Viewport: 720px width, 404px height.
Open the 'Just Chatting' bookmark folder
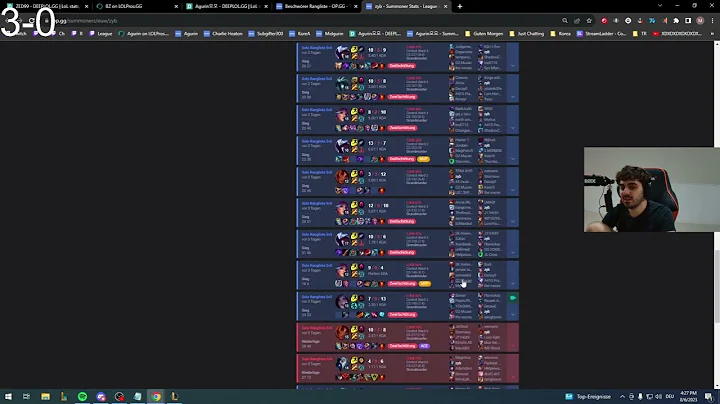pos(527,34)
